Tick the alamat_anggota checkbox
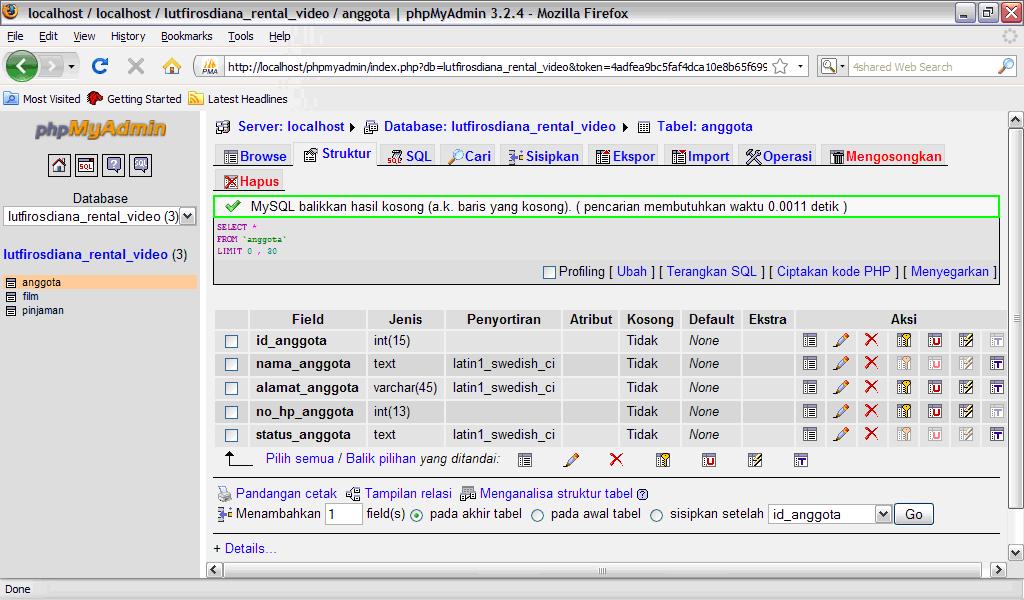Screen dimensions: 1024x600 [231, 388]
